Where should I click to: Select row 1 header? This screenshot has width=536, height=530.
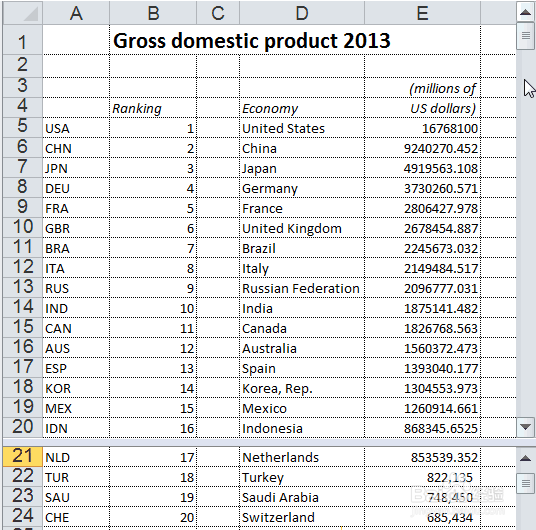[x=23, y=40]
